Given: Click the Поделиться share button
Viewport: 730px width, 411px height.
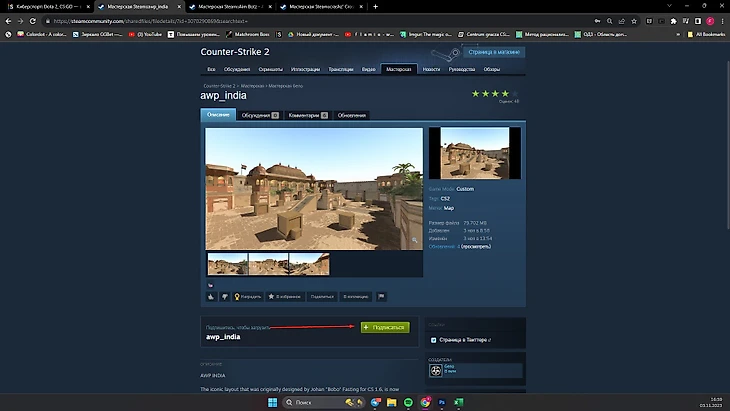Looking at the screenshot, I should pos(321,297).
